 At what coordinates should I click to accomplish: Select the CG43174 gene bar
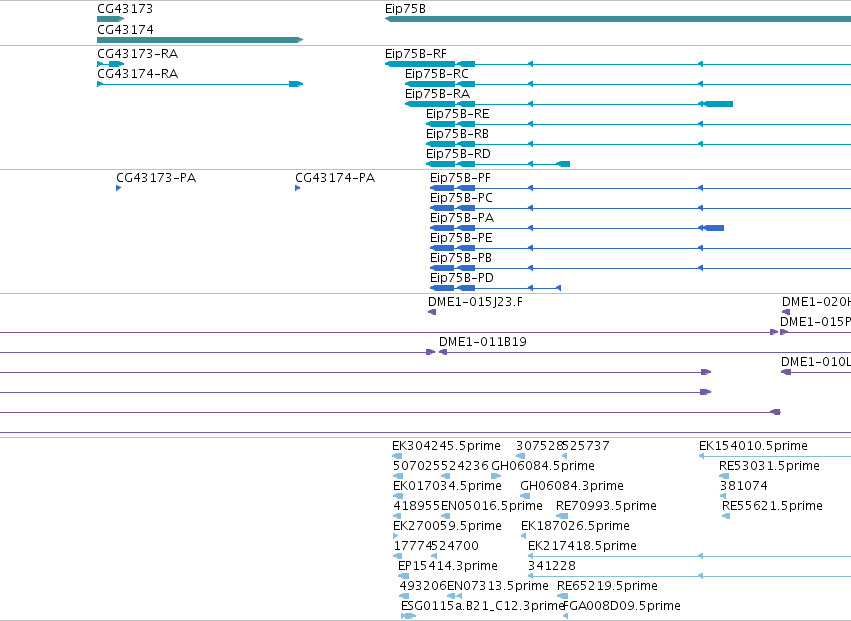(x=200, y=40)
